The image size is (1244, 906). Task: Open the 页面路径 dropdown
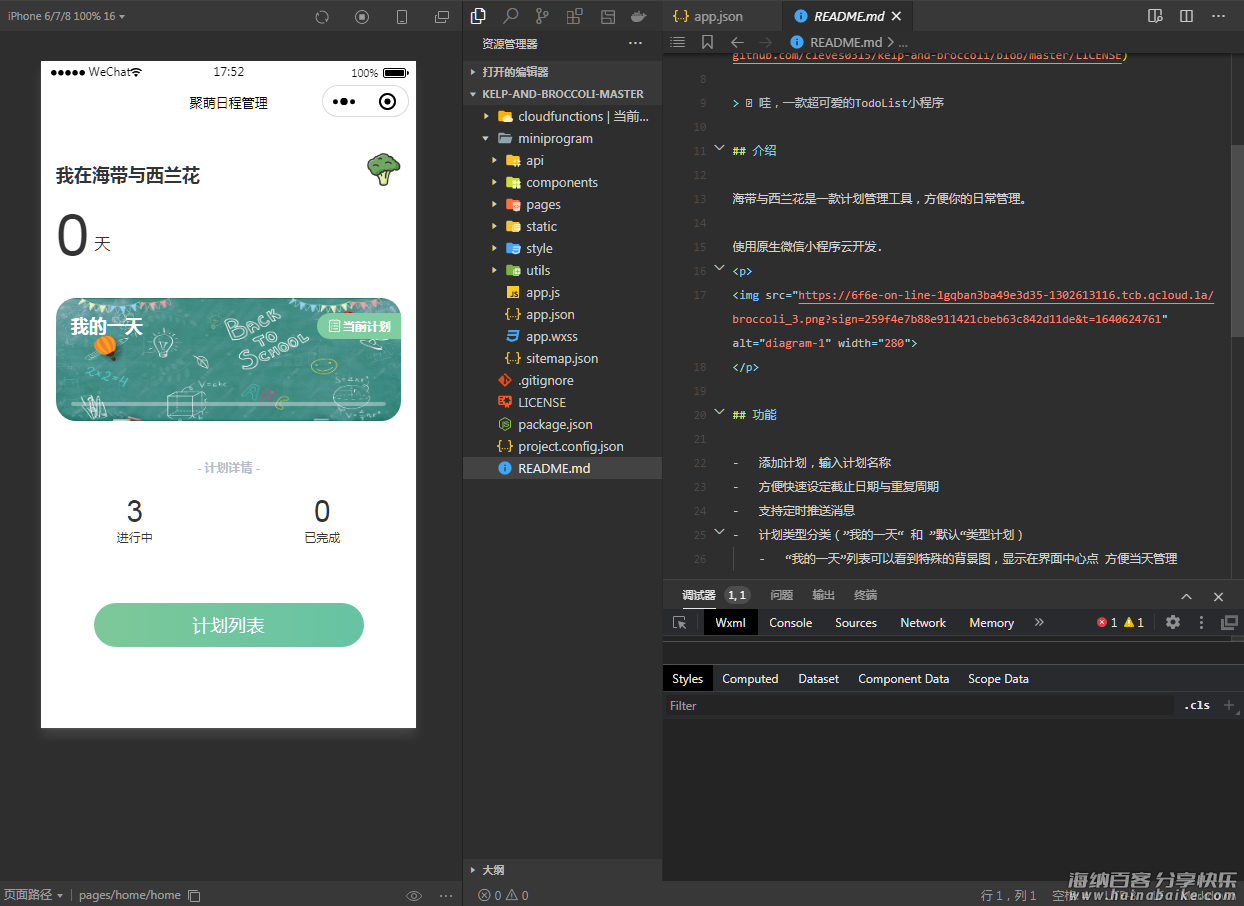[33, 895]
